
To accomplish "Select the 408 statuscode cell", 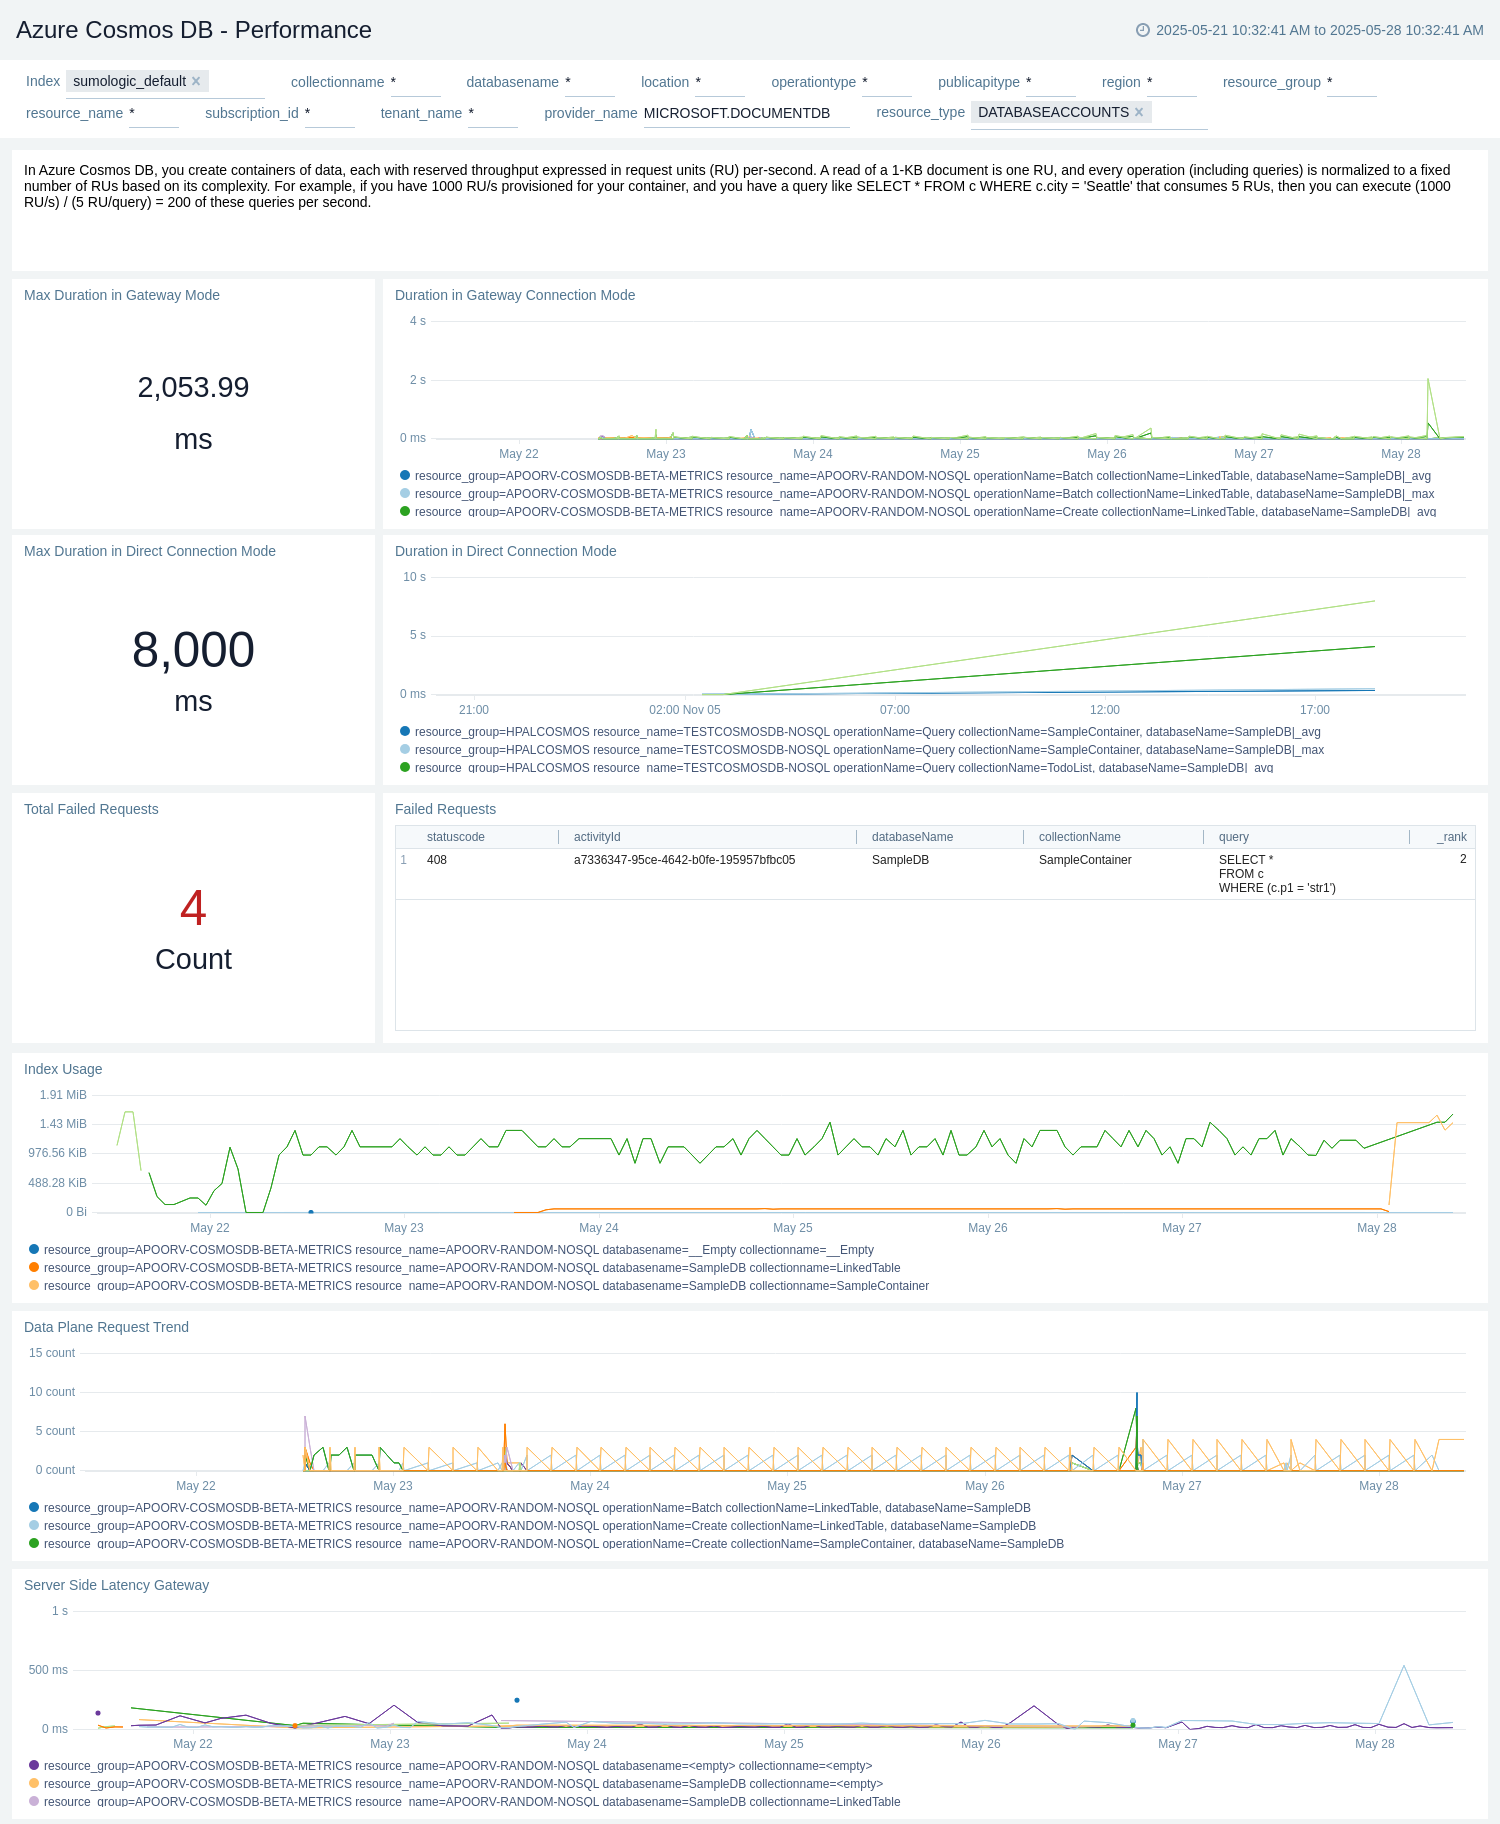I will pos(437,860).
